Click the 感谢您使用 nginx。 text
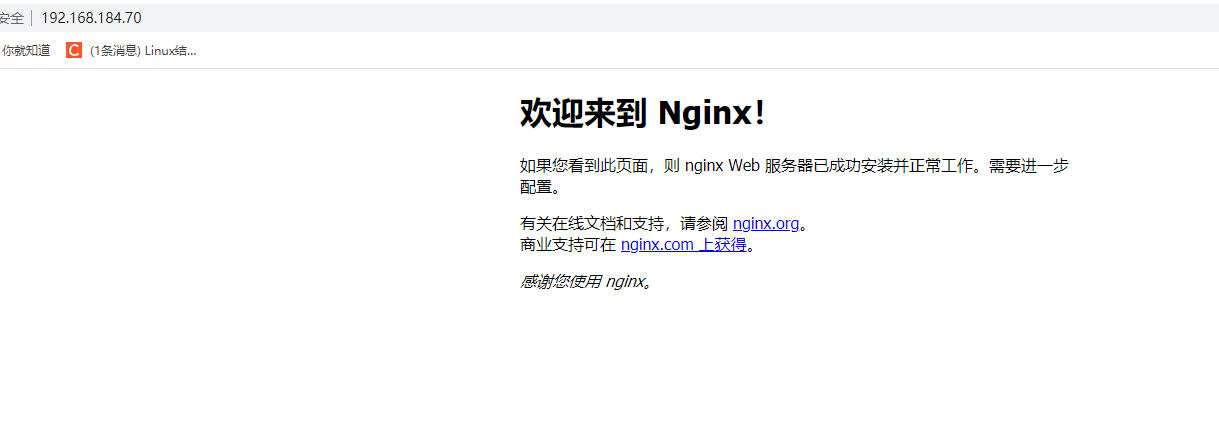The width and height of the screenshot is (1219, 444). pos(587,281)
